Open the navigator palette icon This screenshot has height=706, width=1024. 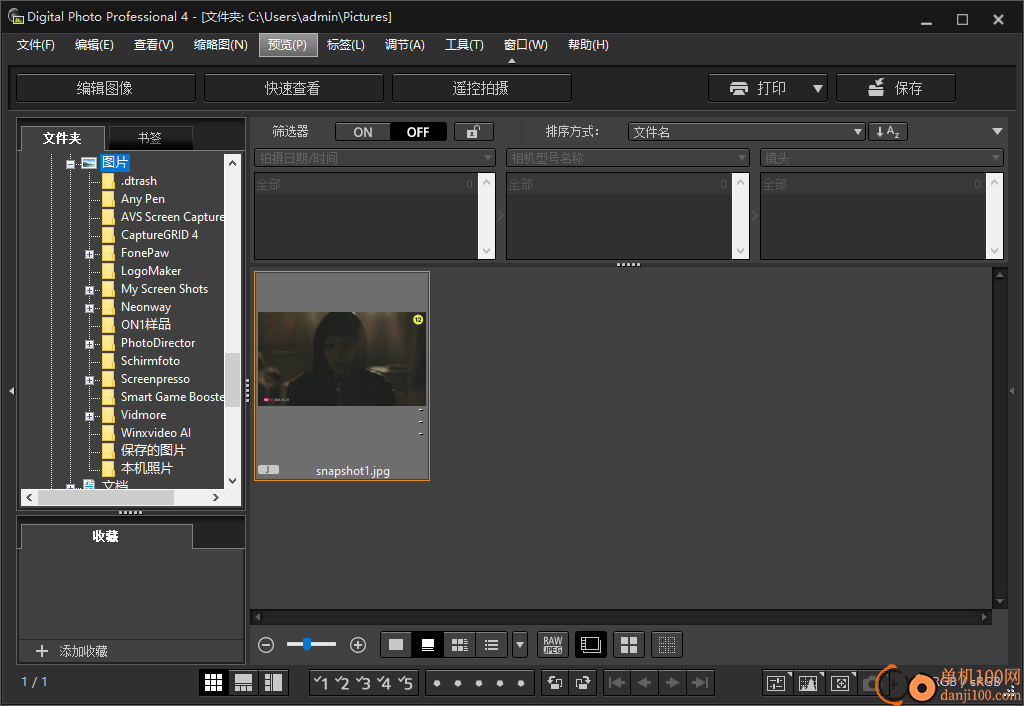[x=840, y=684]
